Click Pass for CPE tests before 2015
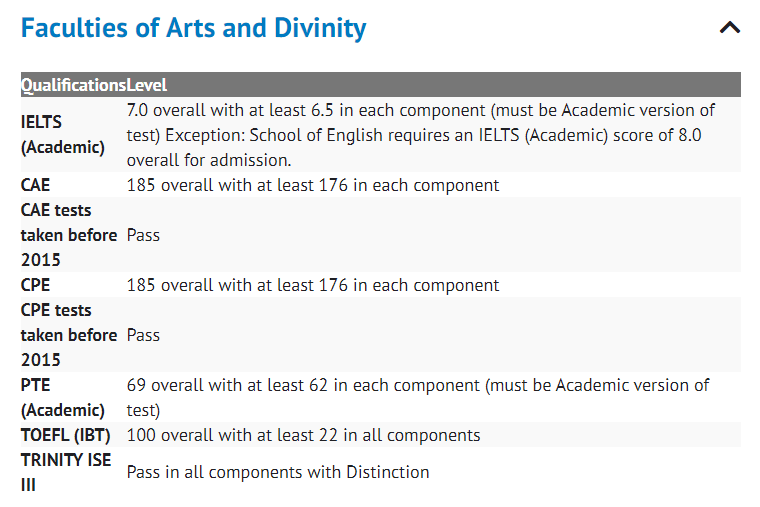The width and height of the screenshot is (760, 507). click(143, 335)
